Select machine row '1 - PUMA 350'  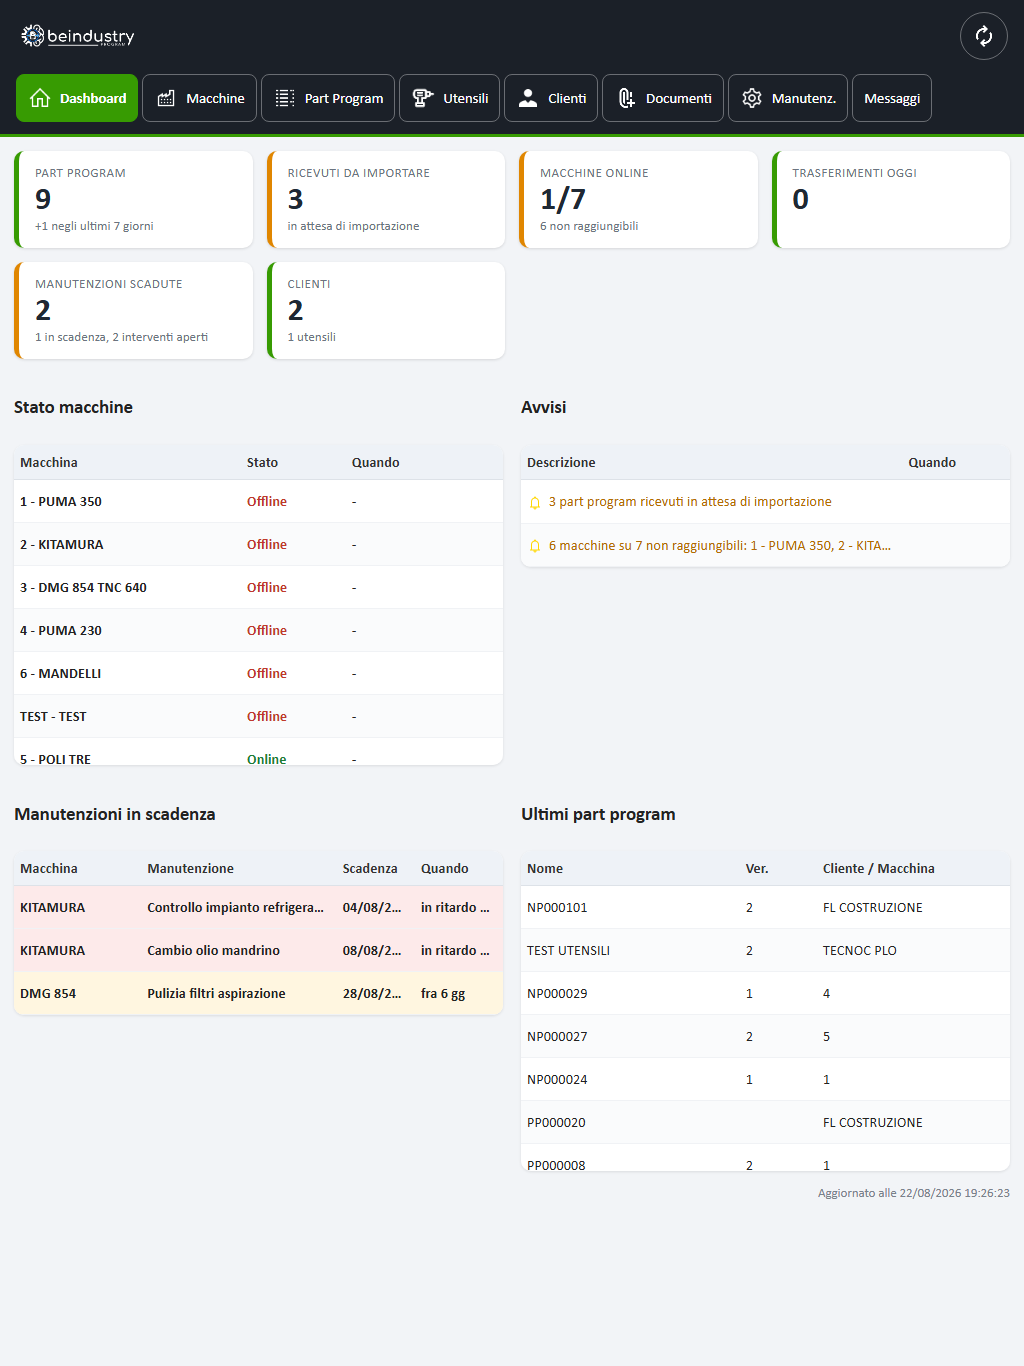(x=258, y=502)
